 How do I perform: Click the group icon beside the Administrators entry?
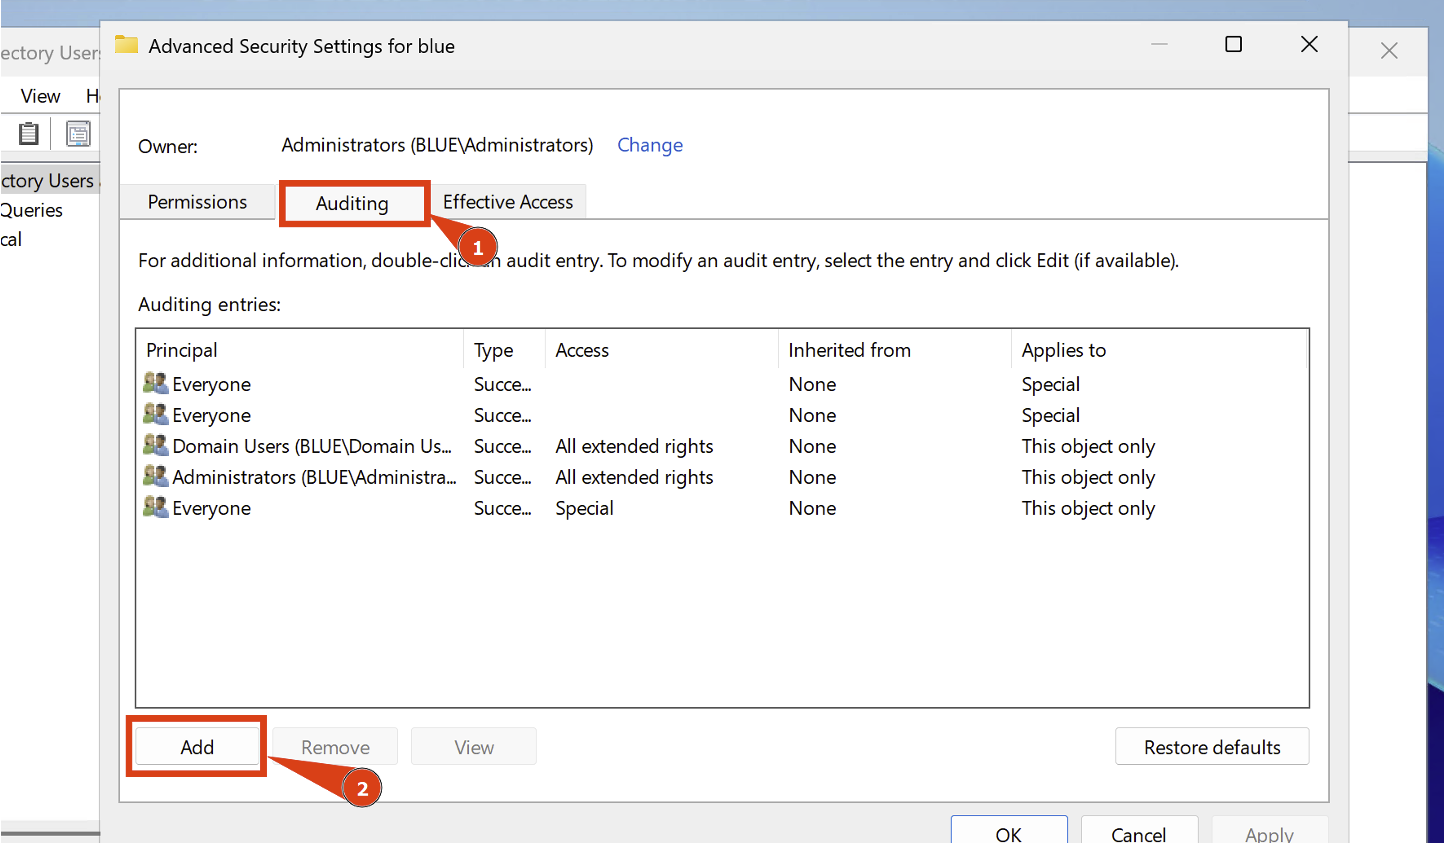click(x=155, y=477)
